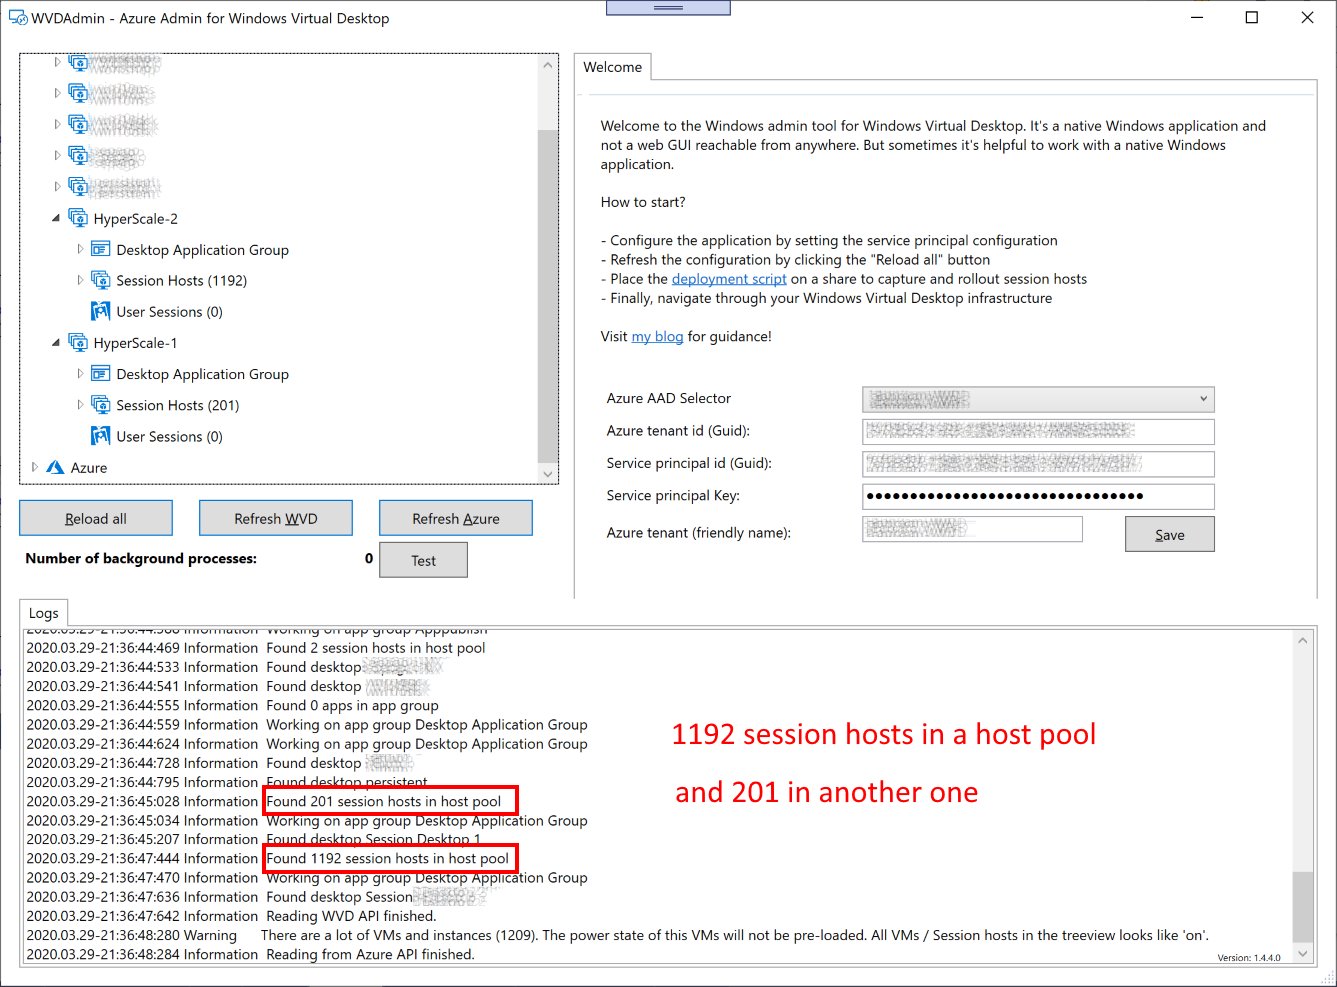The image size is (1337, 987).
Task: Click the logs panel scroll down arrow
Action: [1303, 953]
